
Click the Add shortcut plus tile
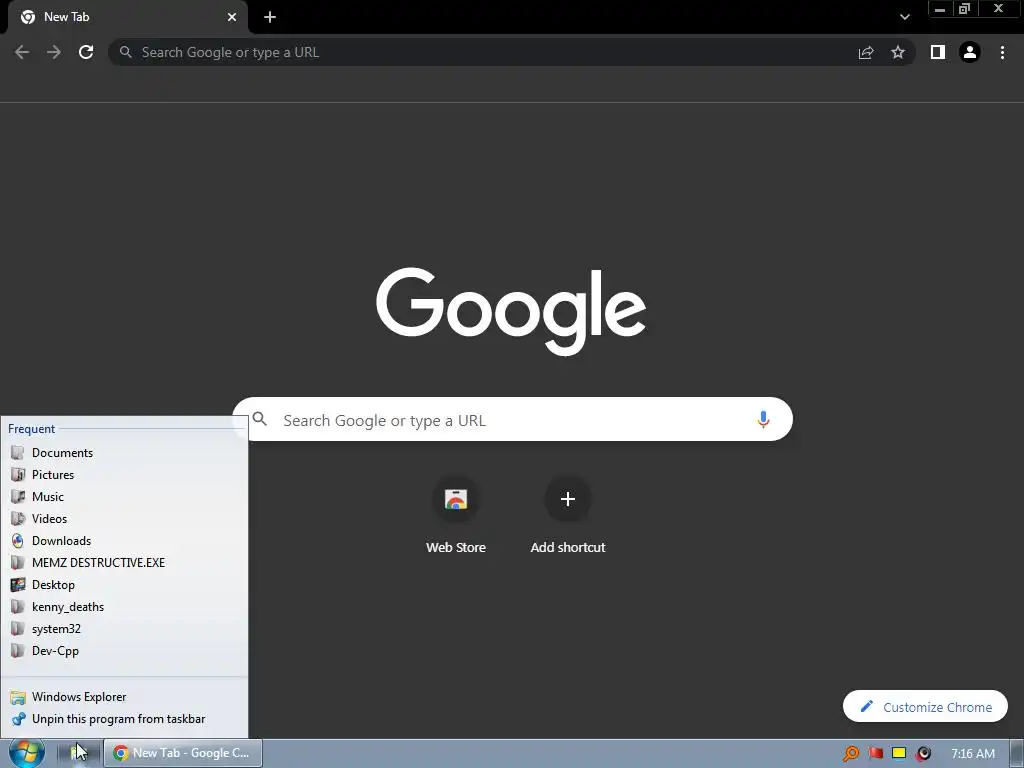568,516
